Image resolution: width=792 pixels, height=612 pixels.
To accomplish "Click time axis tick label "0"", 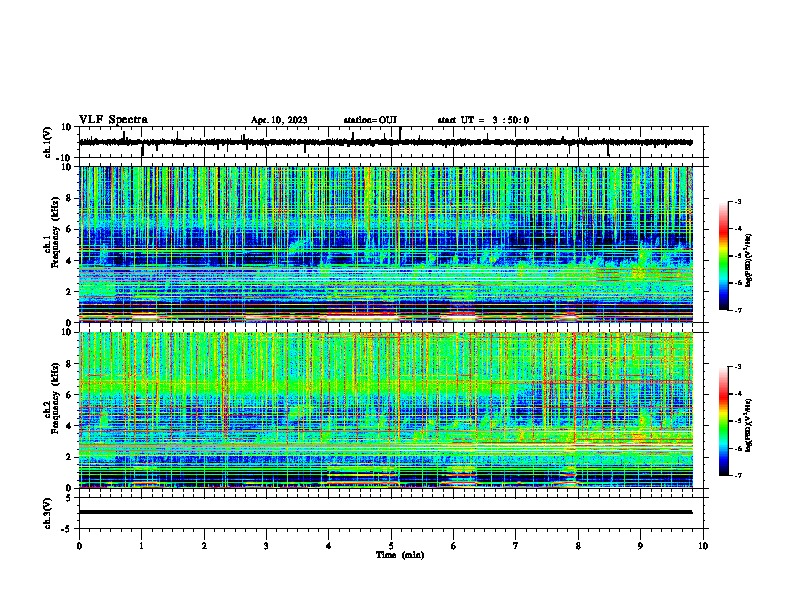I will tap(79, 546).
